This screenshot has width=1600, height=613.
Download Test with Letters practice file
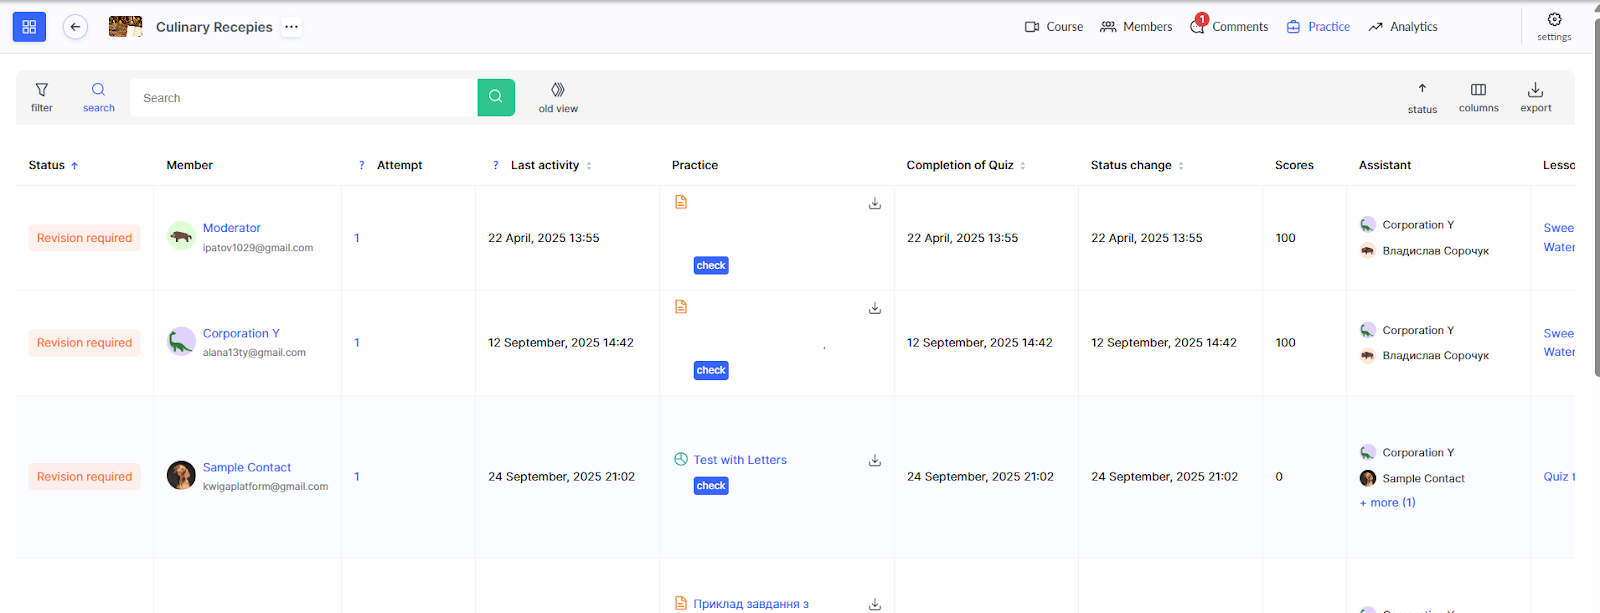tap(875, 461)
